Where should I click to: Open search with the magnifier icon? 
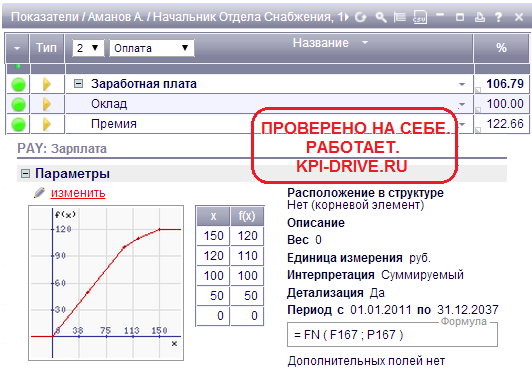[381, 17]
